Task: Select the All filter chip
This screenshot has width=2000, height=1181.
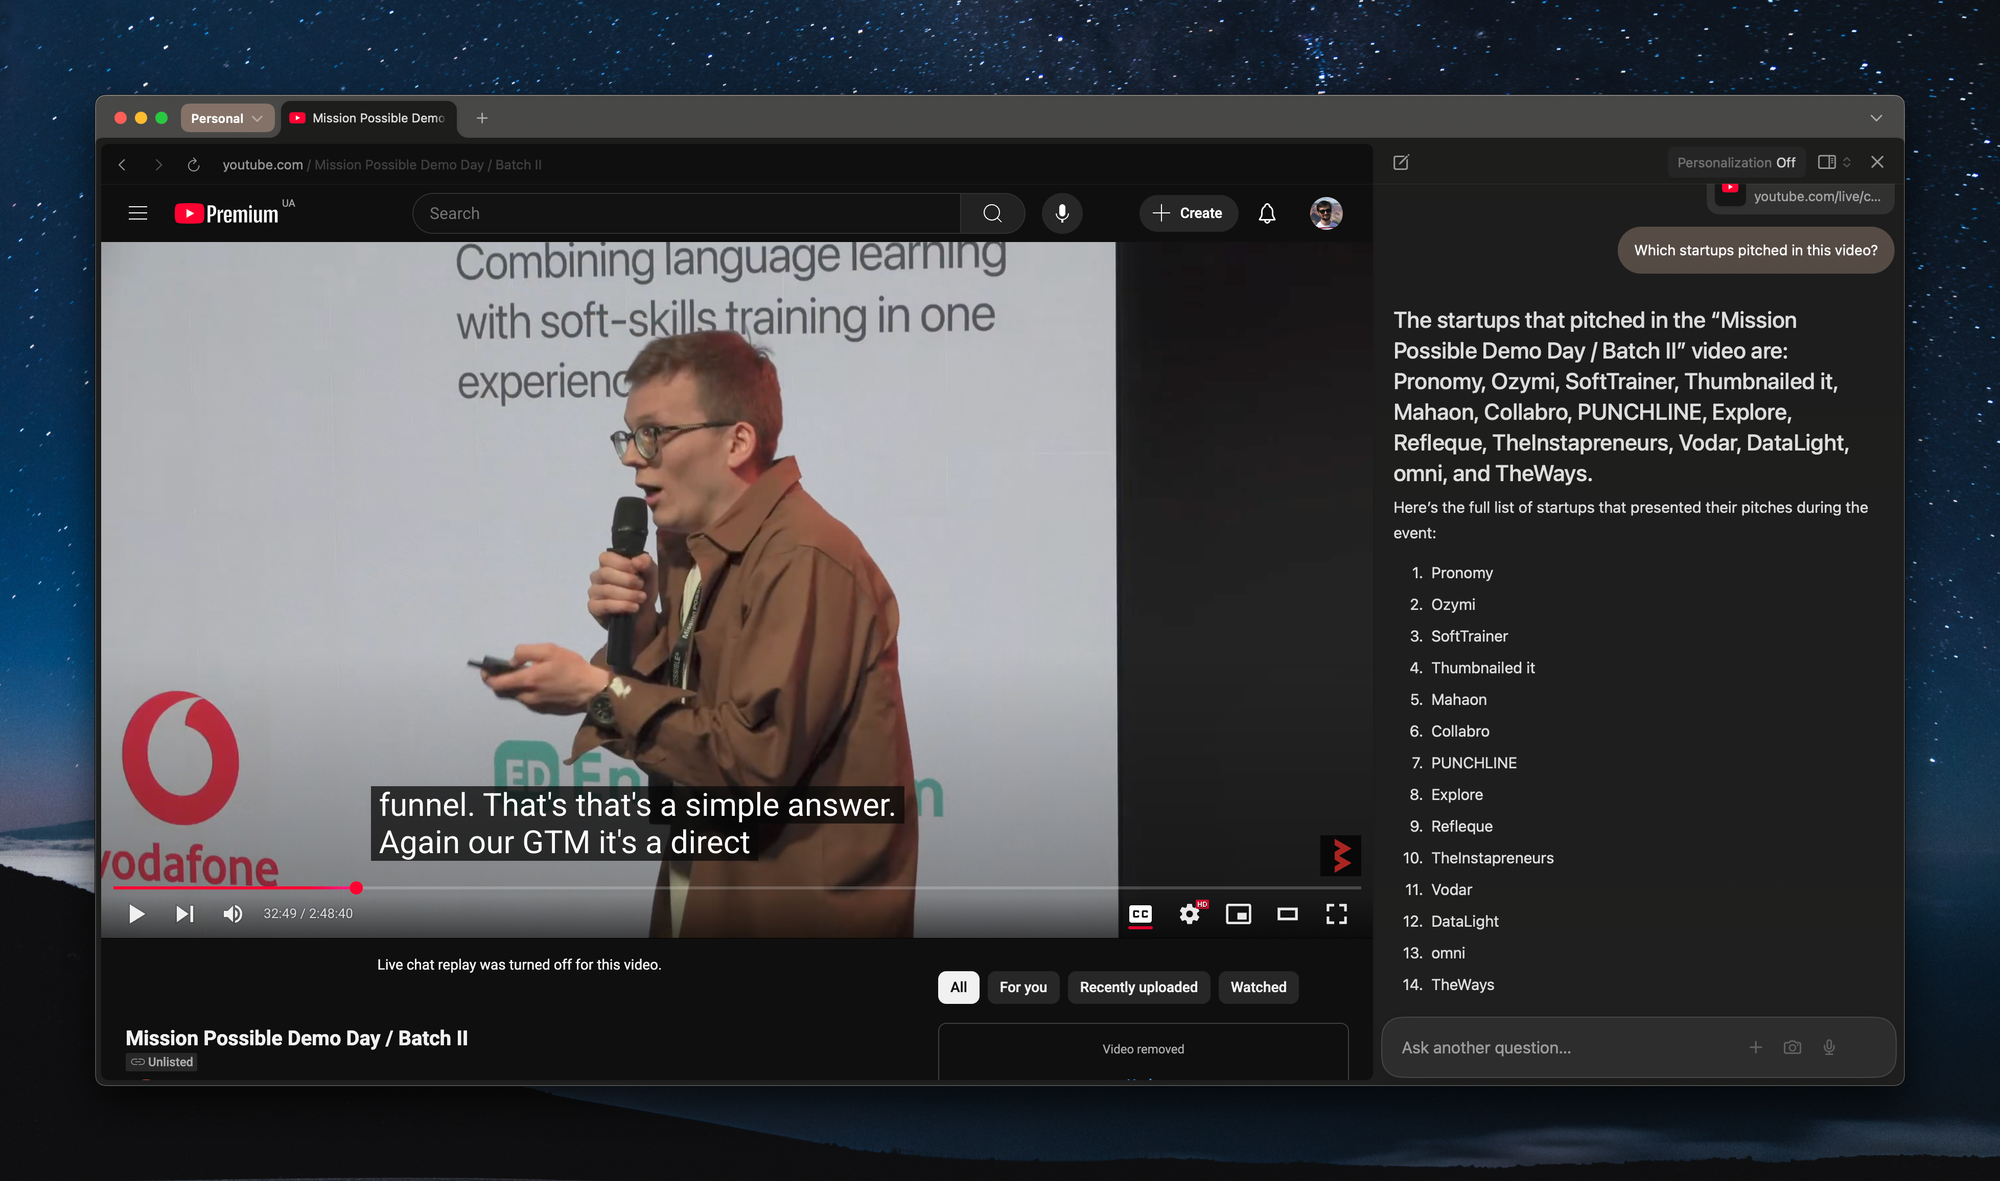Action: 958,987
